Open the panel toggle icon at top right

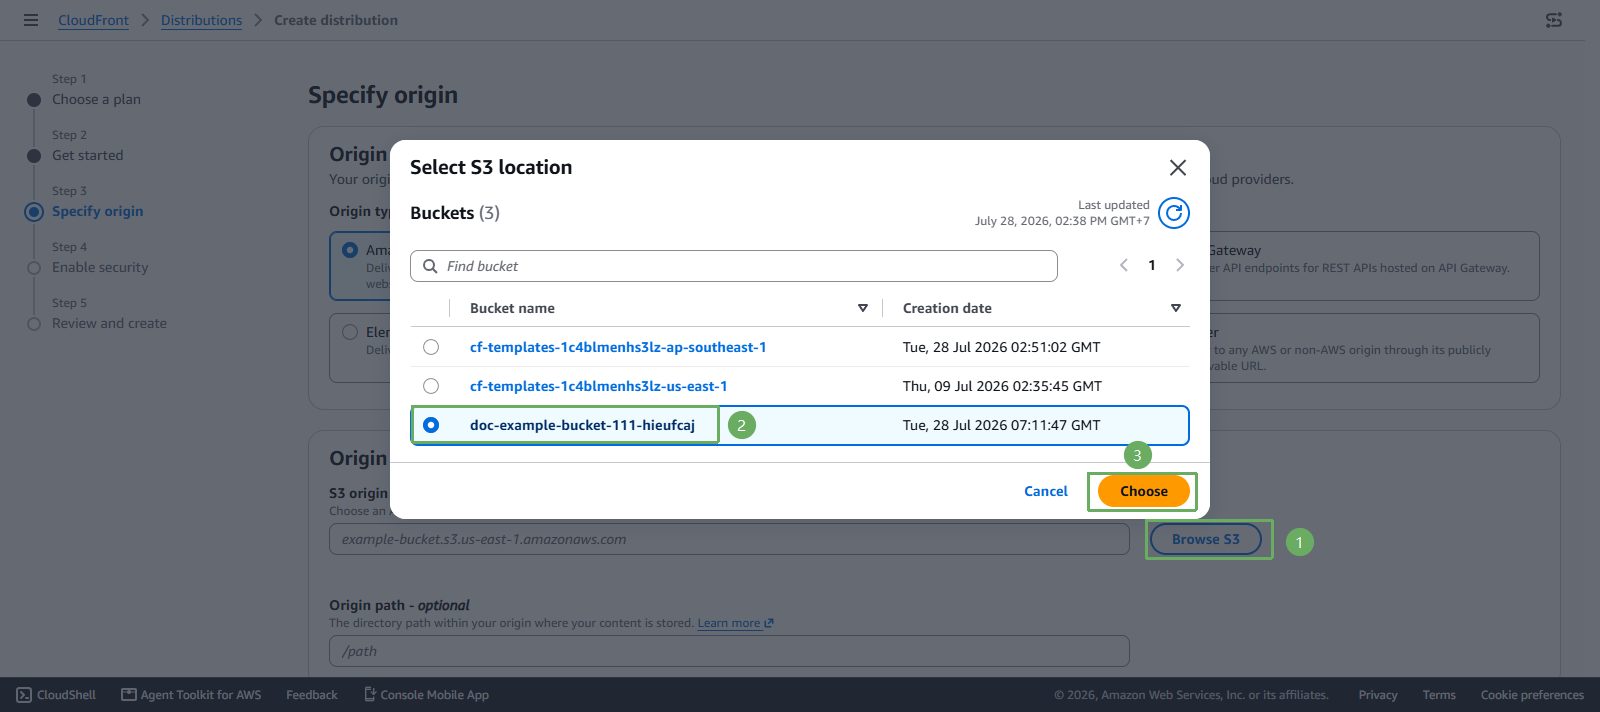tap(1554, 20)
